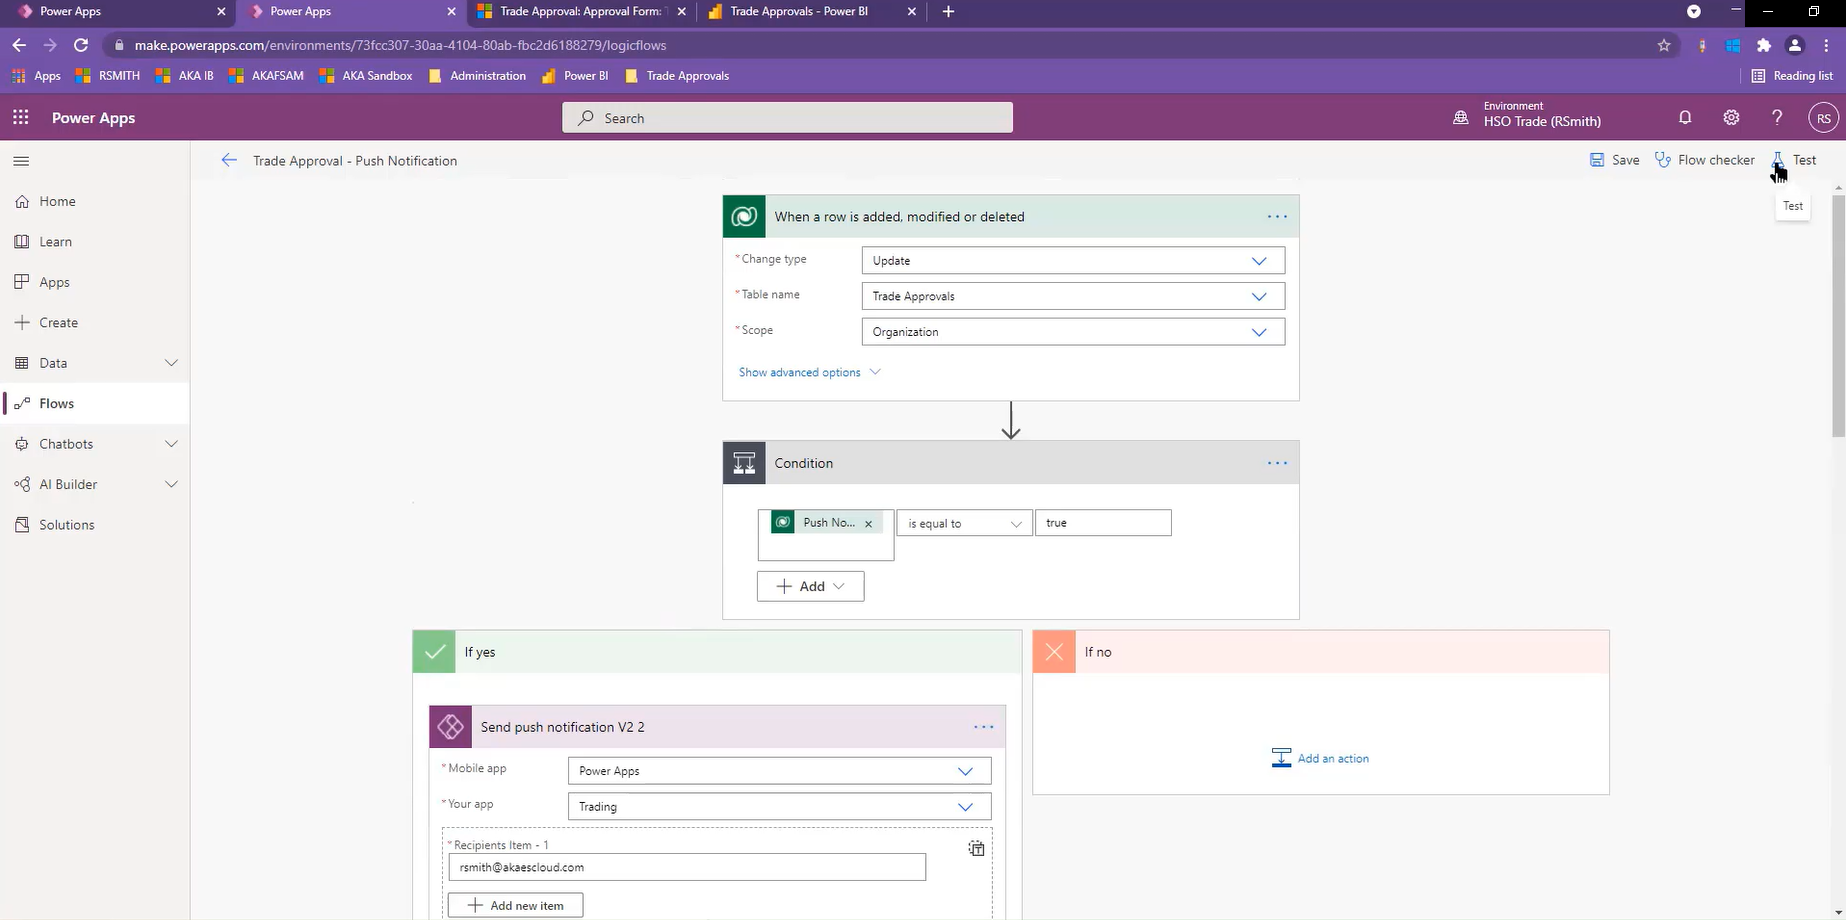This screenshot has width=1846, height=920.
Task: Click the Save button
Action: pos(1615,160)
